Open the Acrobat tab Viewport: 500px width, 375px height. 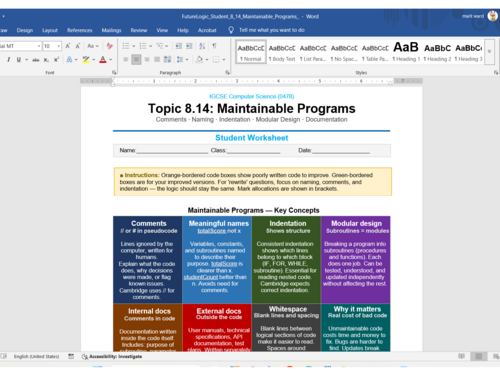[207, 30]
